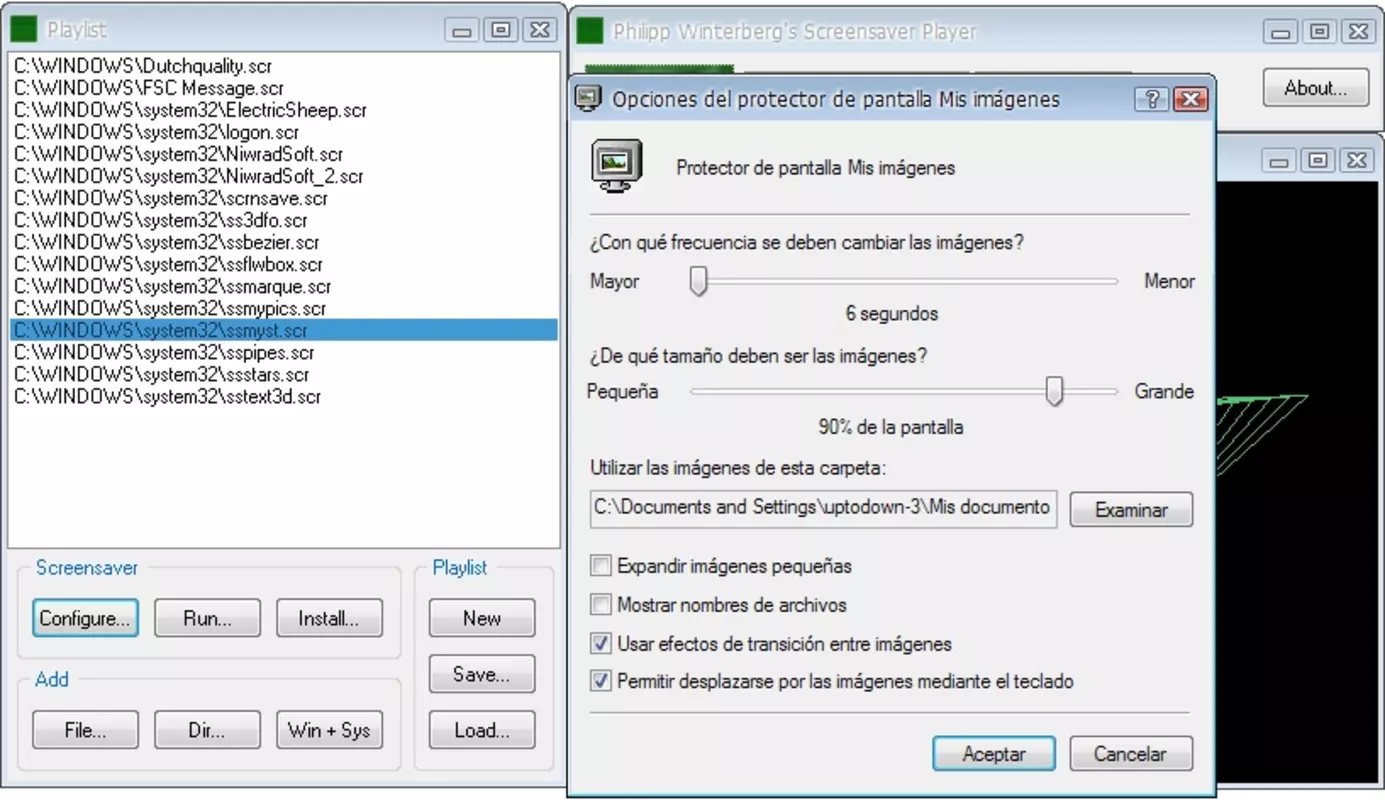
Task: Click the large Mis imágenes screensaver monitor icon
Action: (616, 166)
